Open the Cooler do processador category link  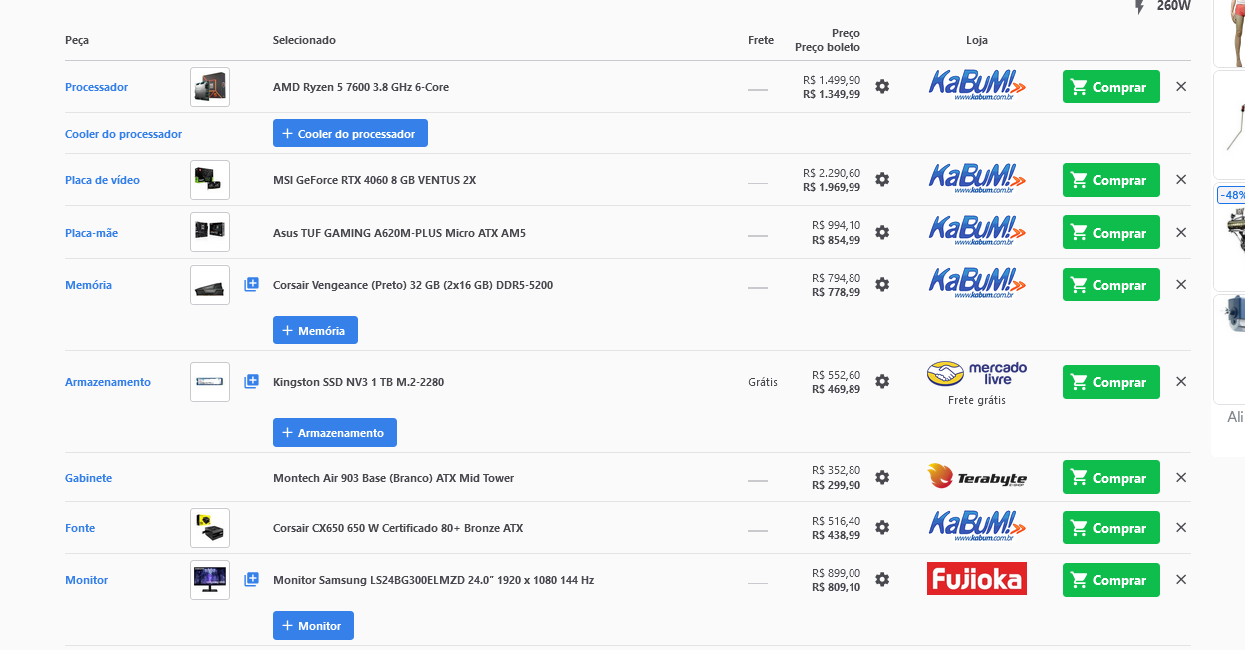point(123,134)
